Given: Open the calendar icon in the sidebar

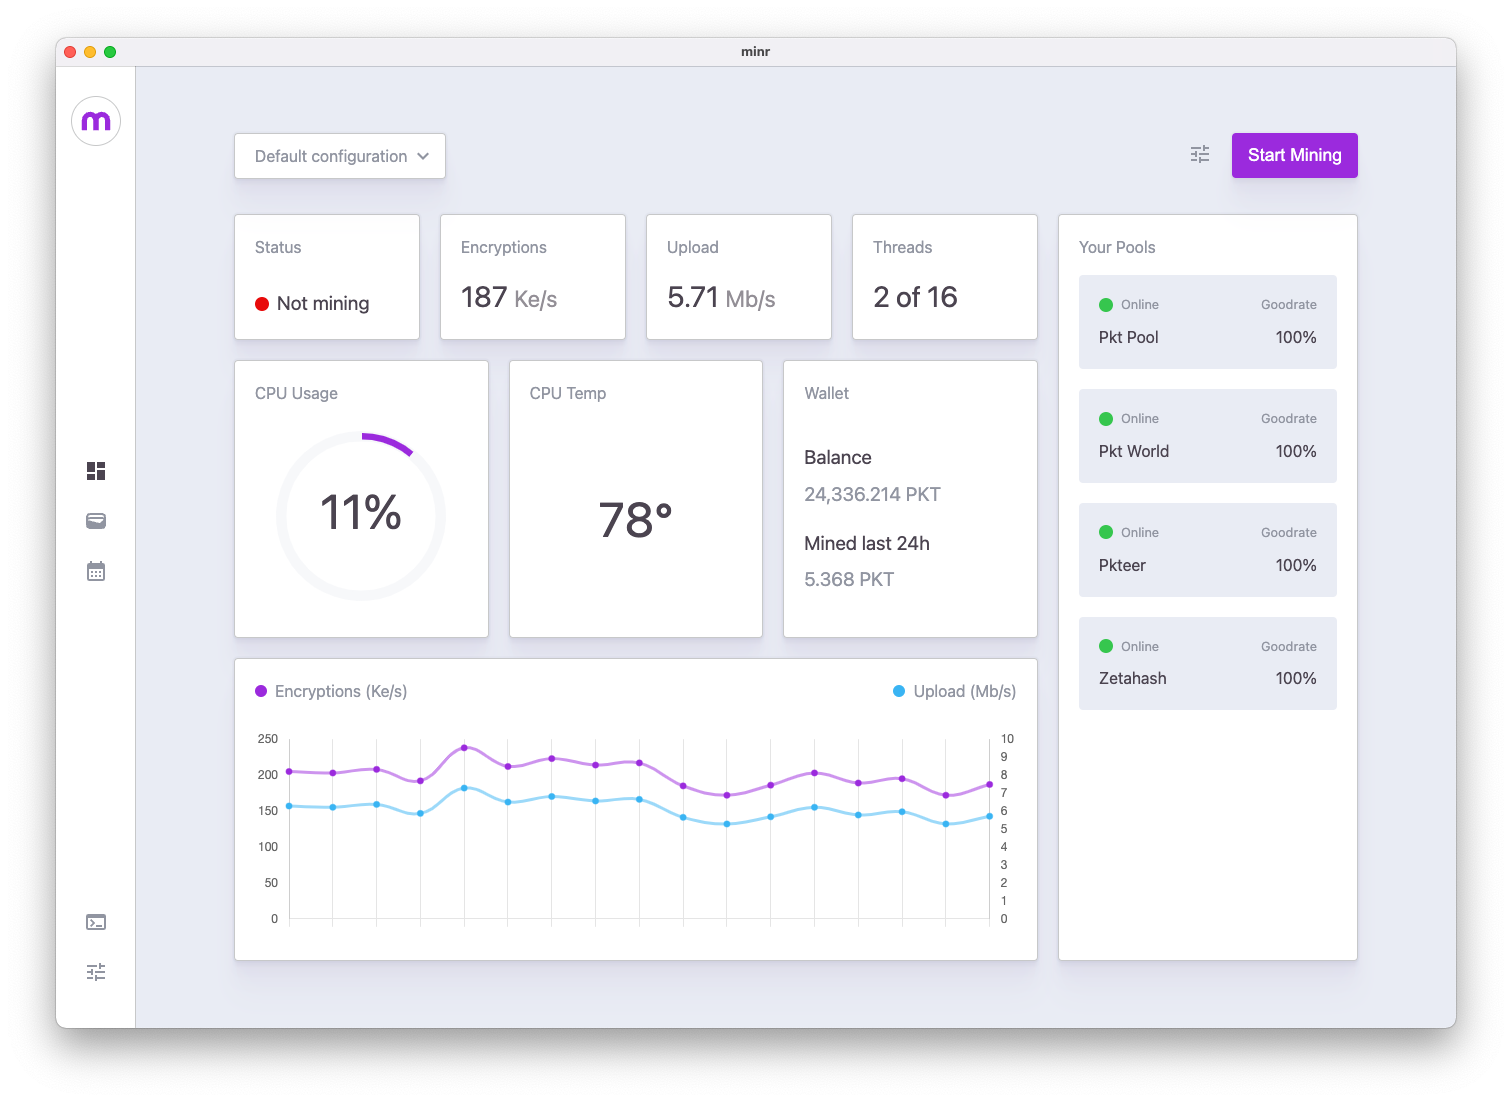Looking at the screenshot, I should click(x=96, y=571).
